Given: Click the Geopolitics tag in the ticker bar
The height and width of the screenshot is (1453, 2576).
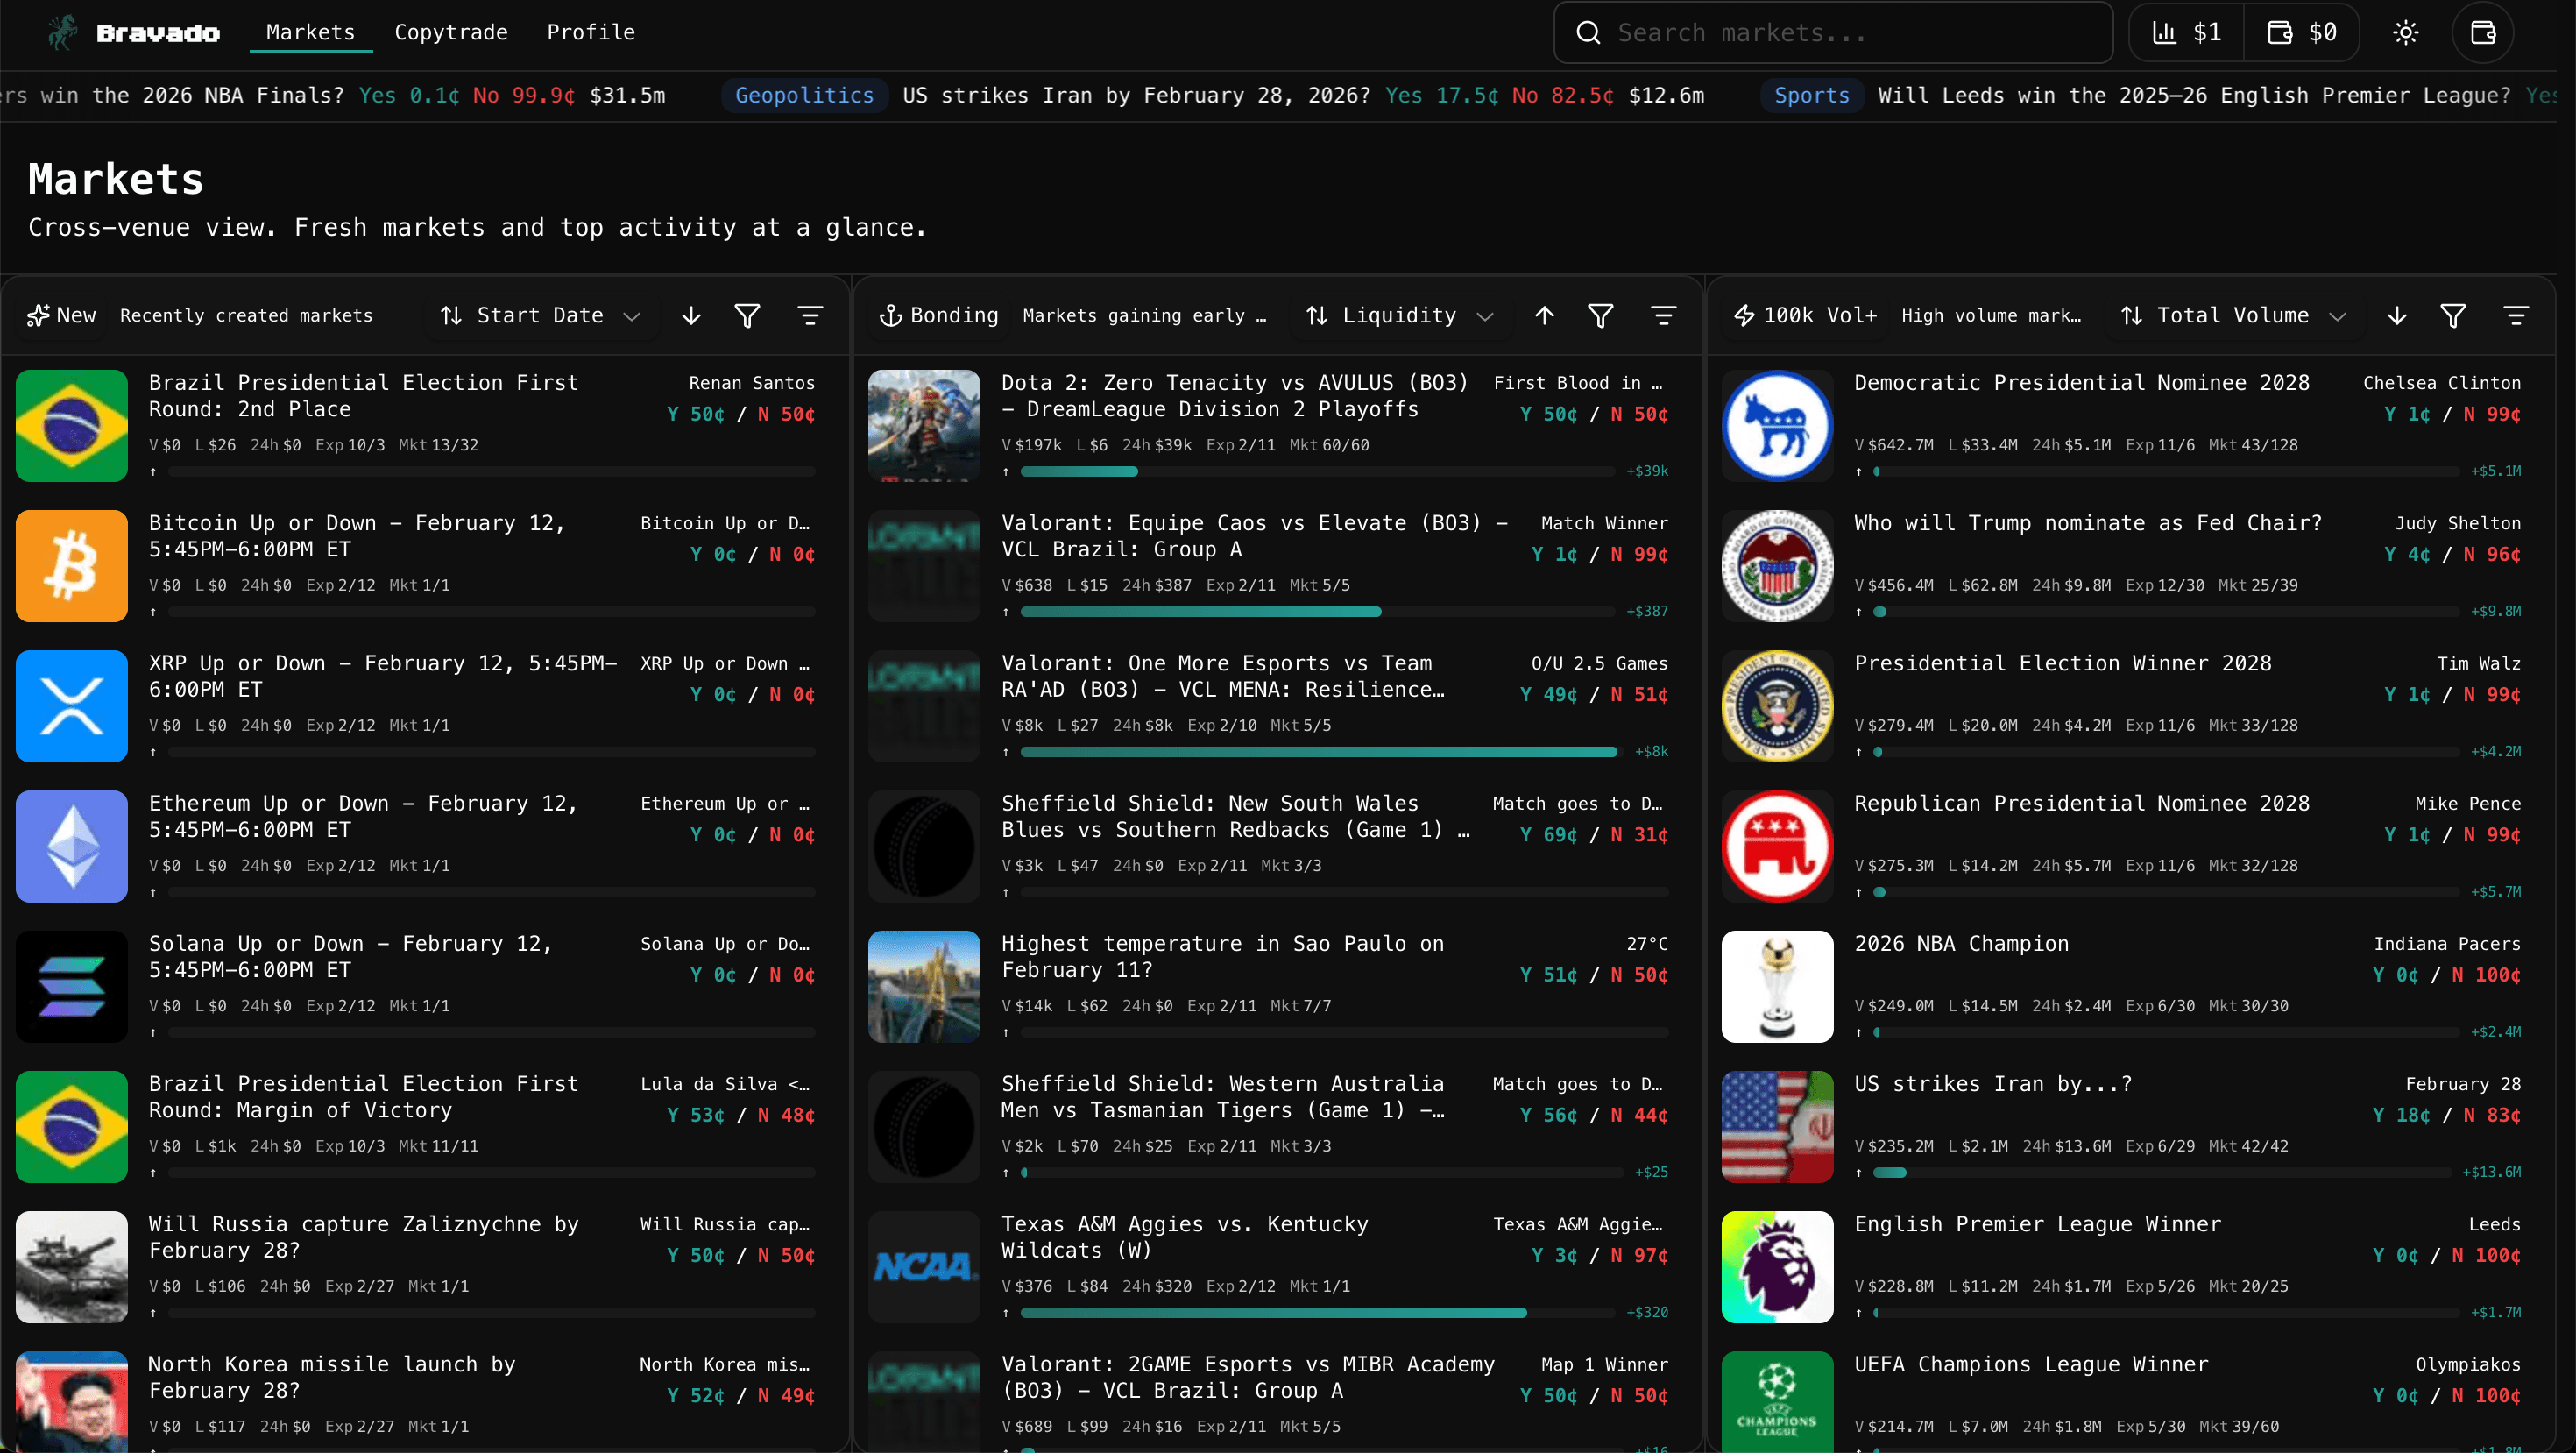Looking at the screenshot, I should click(x=805, y=95).
